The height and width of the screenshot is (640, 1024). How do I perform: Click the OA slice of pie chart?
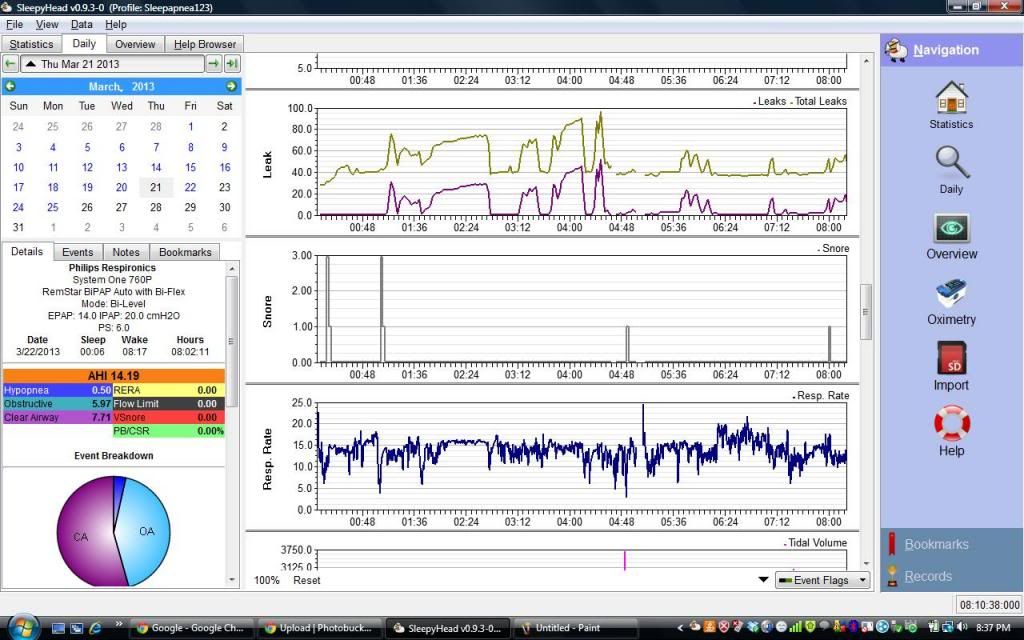pyautogui.click(x=146, y=531)
